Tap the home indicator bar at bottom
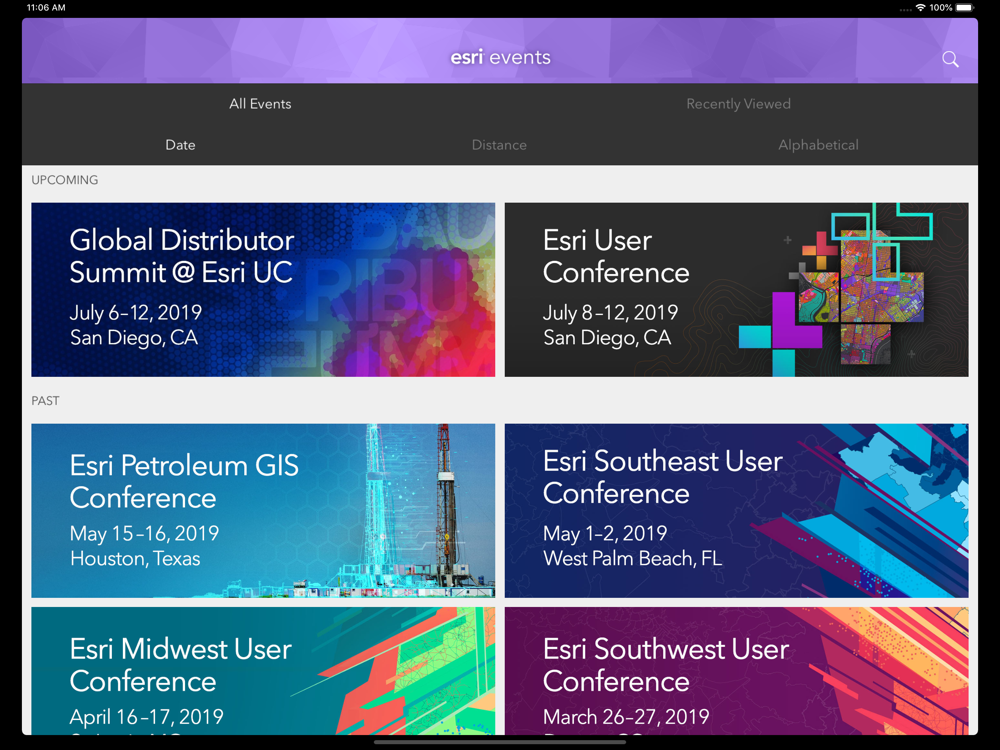Viewport: 1000px width, 750px height. click(500, 742)
